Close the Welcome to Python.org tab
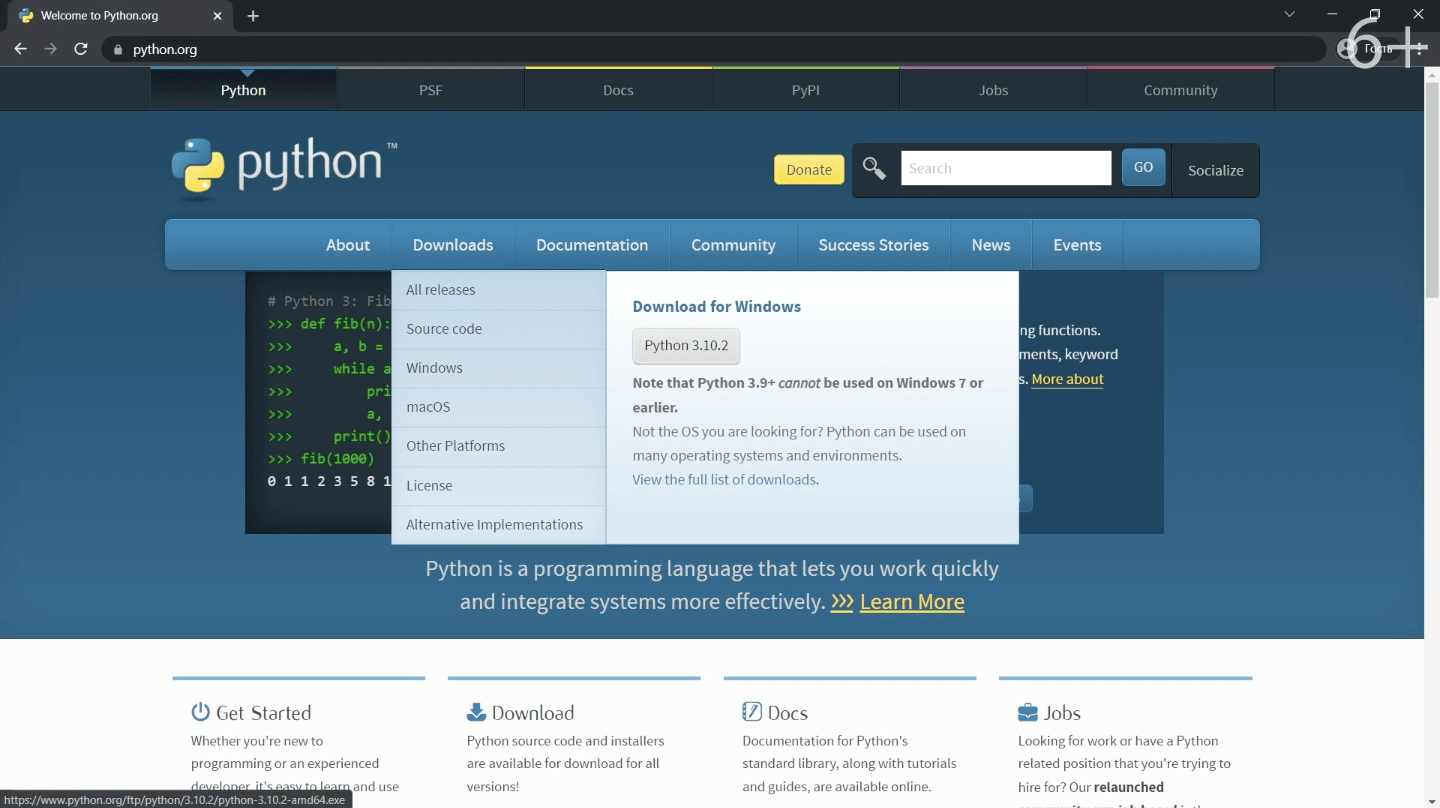 click(x=217, y=16)
